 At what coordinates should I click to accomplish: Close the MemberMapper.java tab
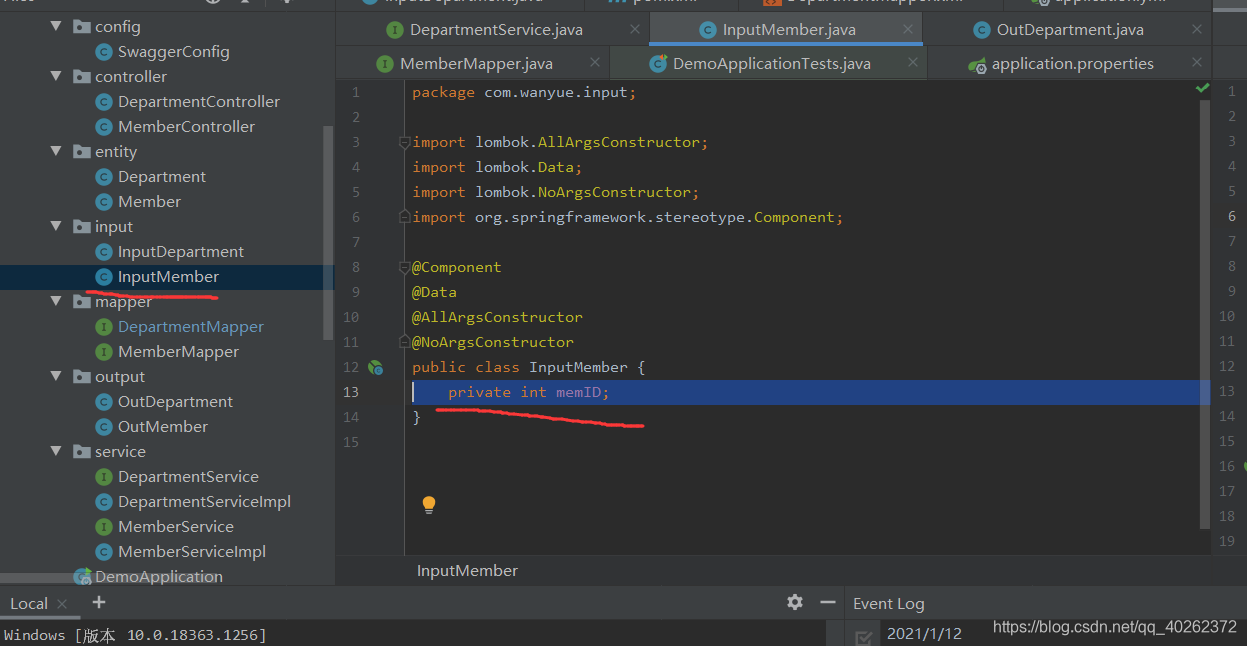click(x=595, y=62)
